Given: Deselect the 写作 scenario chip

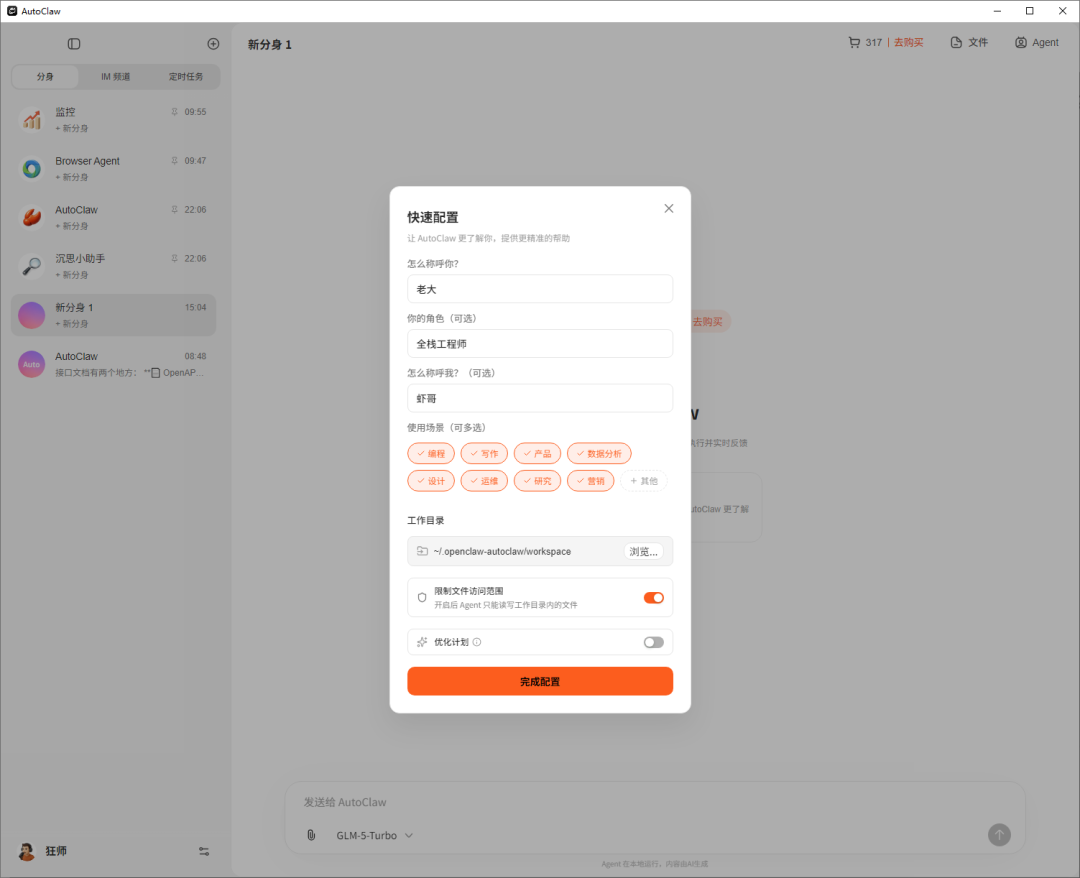Looking at the screenshot, I should coord(484,454).
